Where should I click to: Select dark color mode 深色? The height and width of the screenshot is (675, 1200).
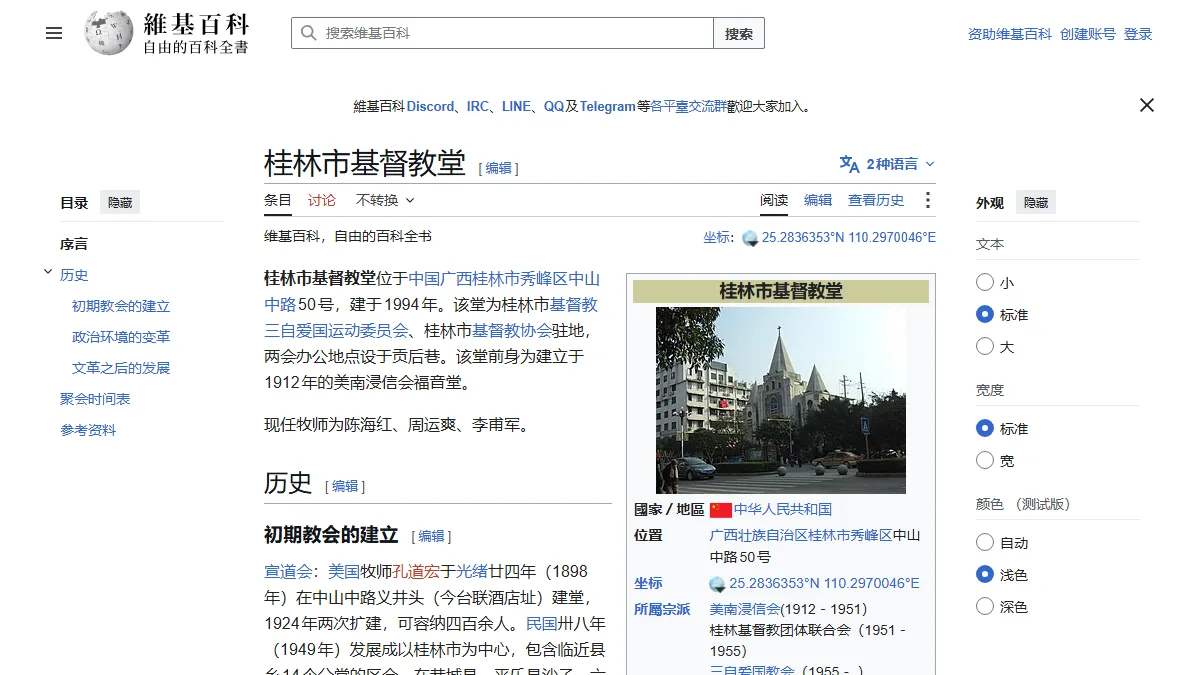pyautogui.click(x=985, y=607)
